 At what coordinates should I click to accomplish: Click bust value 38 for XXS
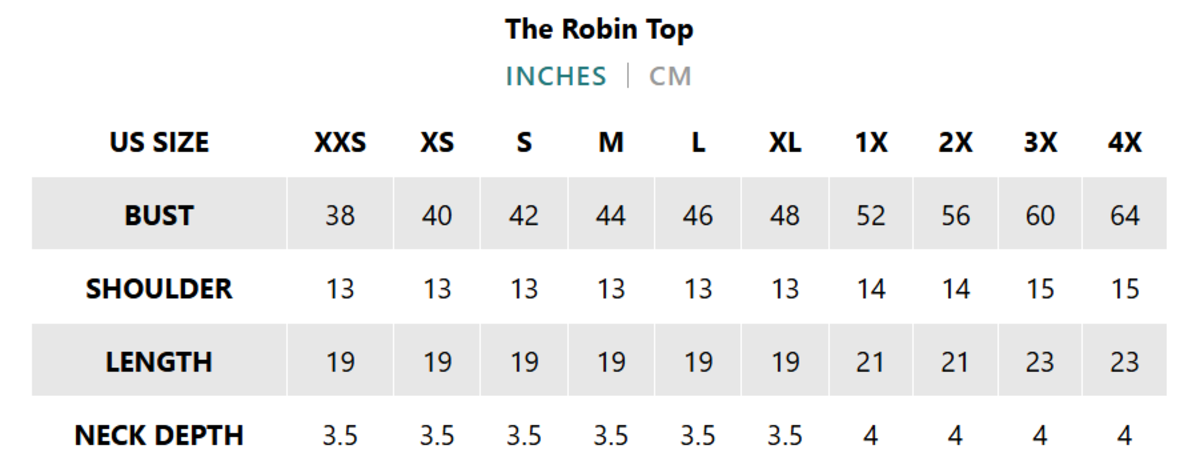coord(340,215)
